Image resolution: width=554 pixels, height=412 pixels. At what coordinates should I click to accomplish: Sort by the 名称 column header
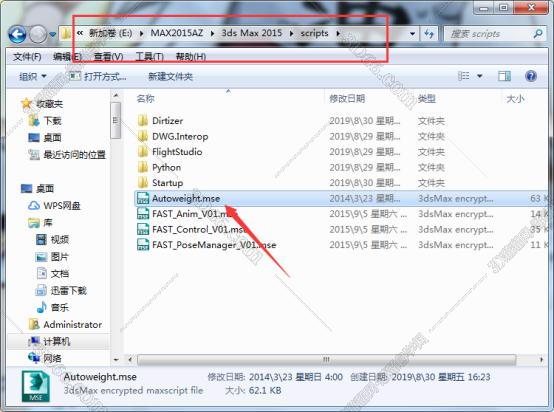(x=146, y=99)
